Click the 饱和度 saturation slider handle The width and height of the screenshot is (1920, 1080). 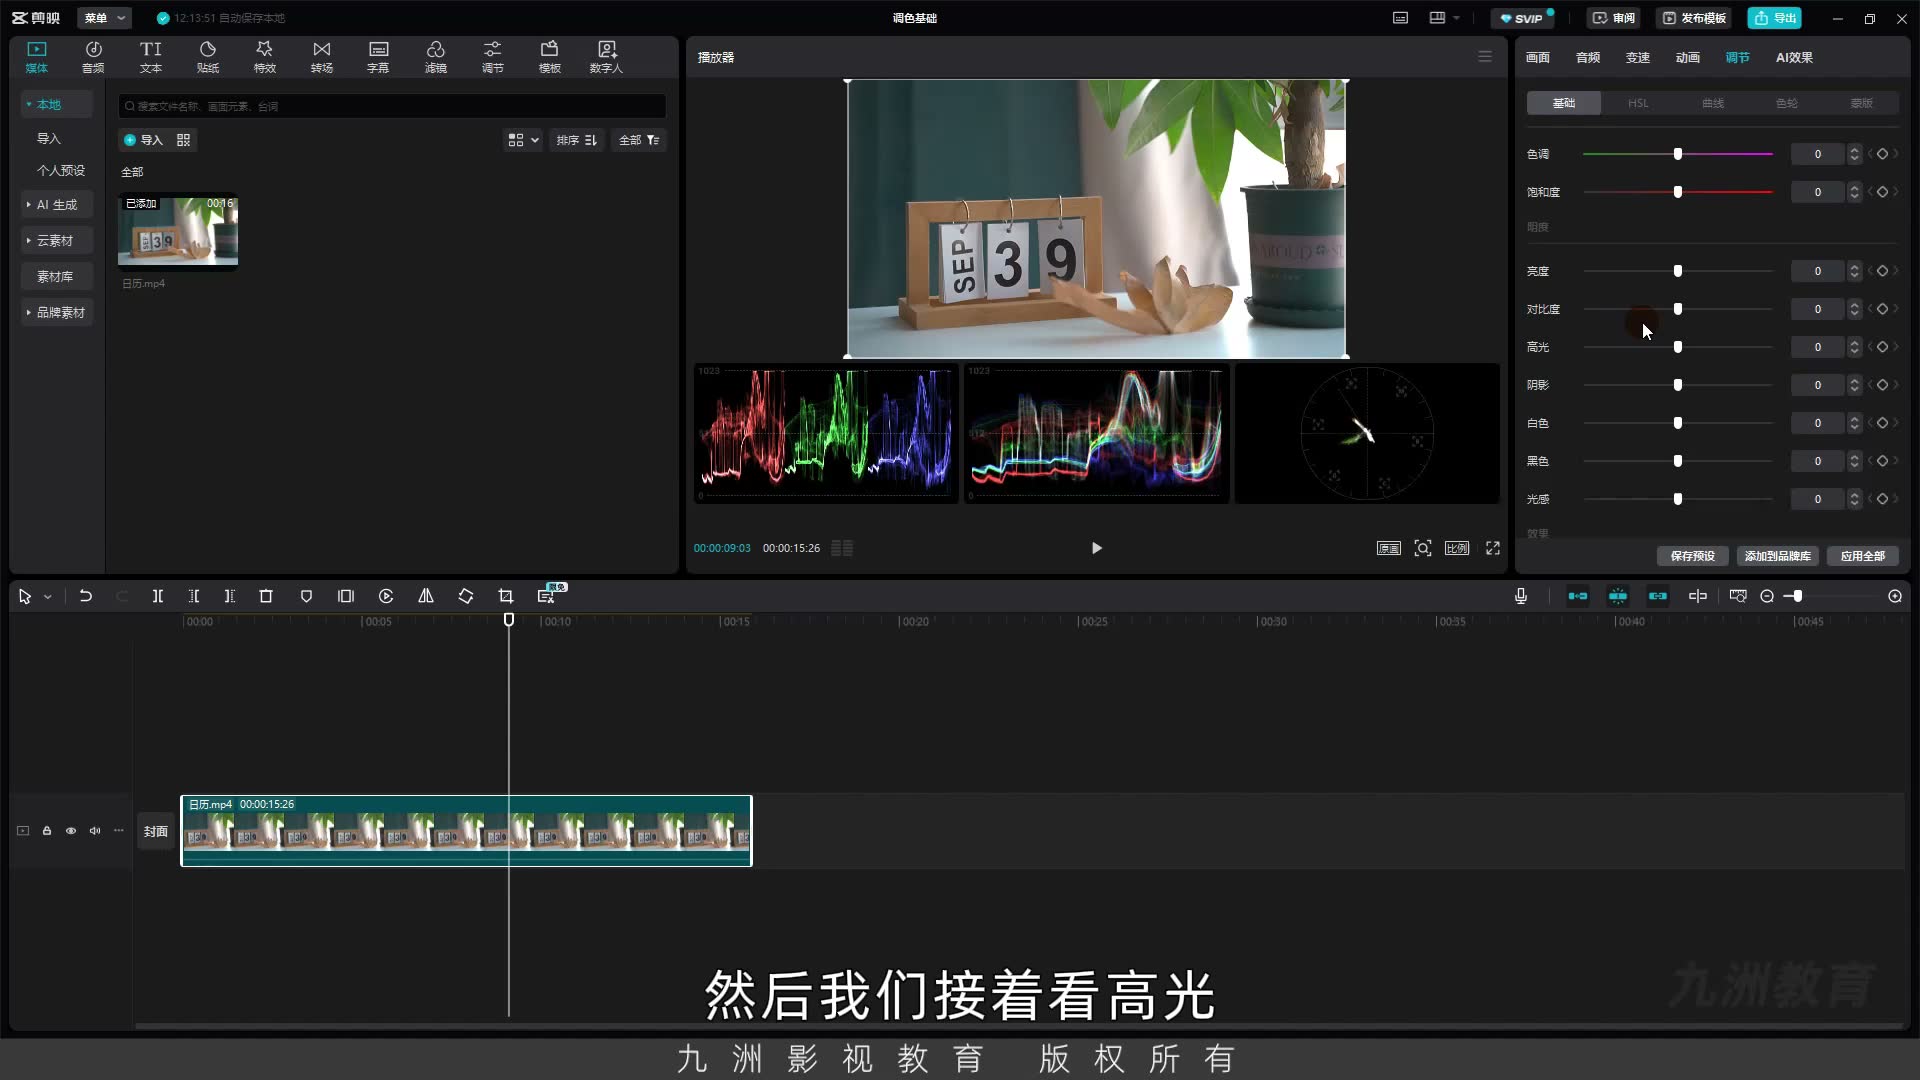[1678, 192]
